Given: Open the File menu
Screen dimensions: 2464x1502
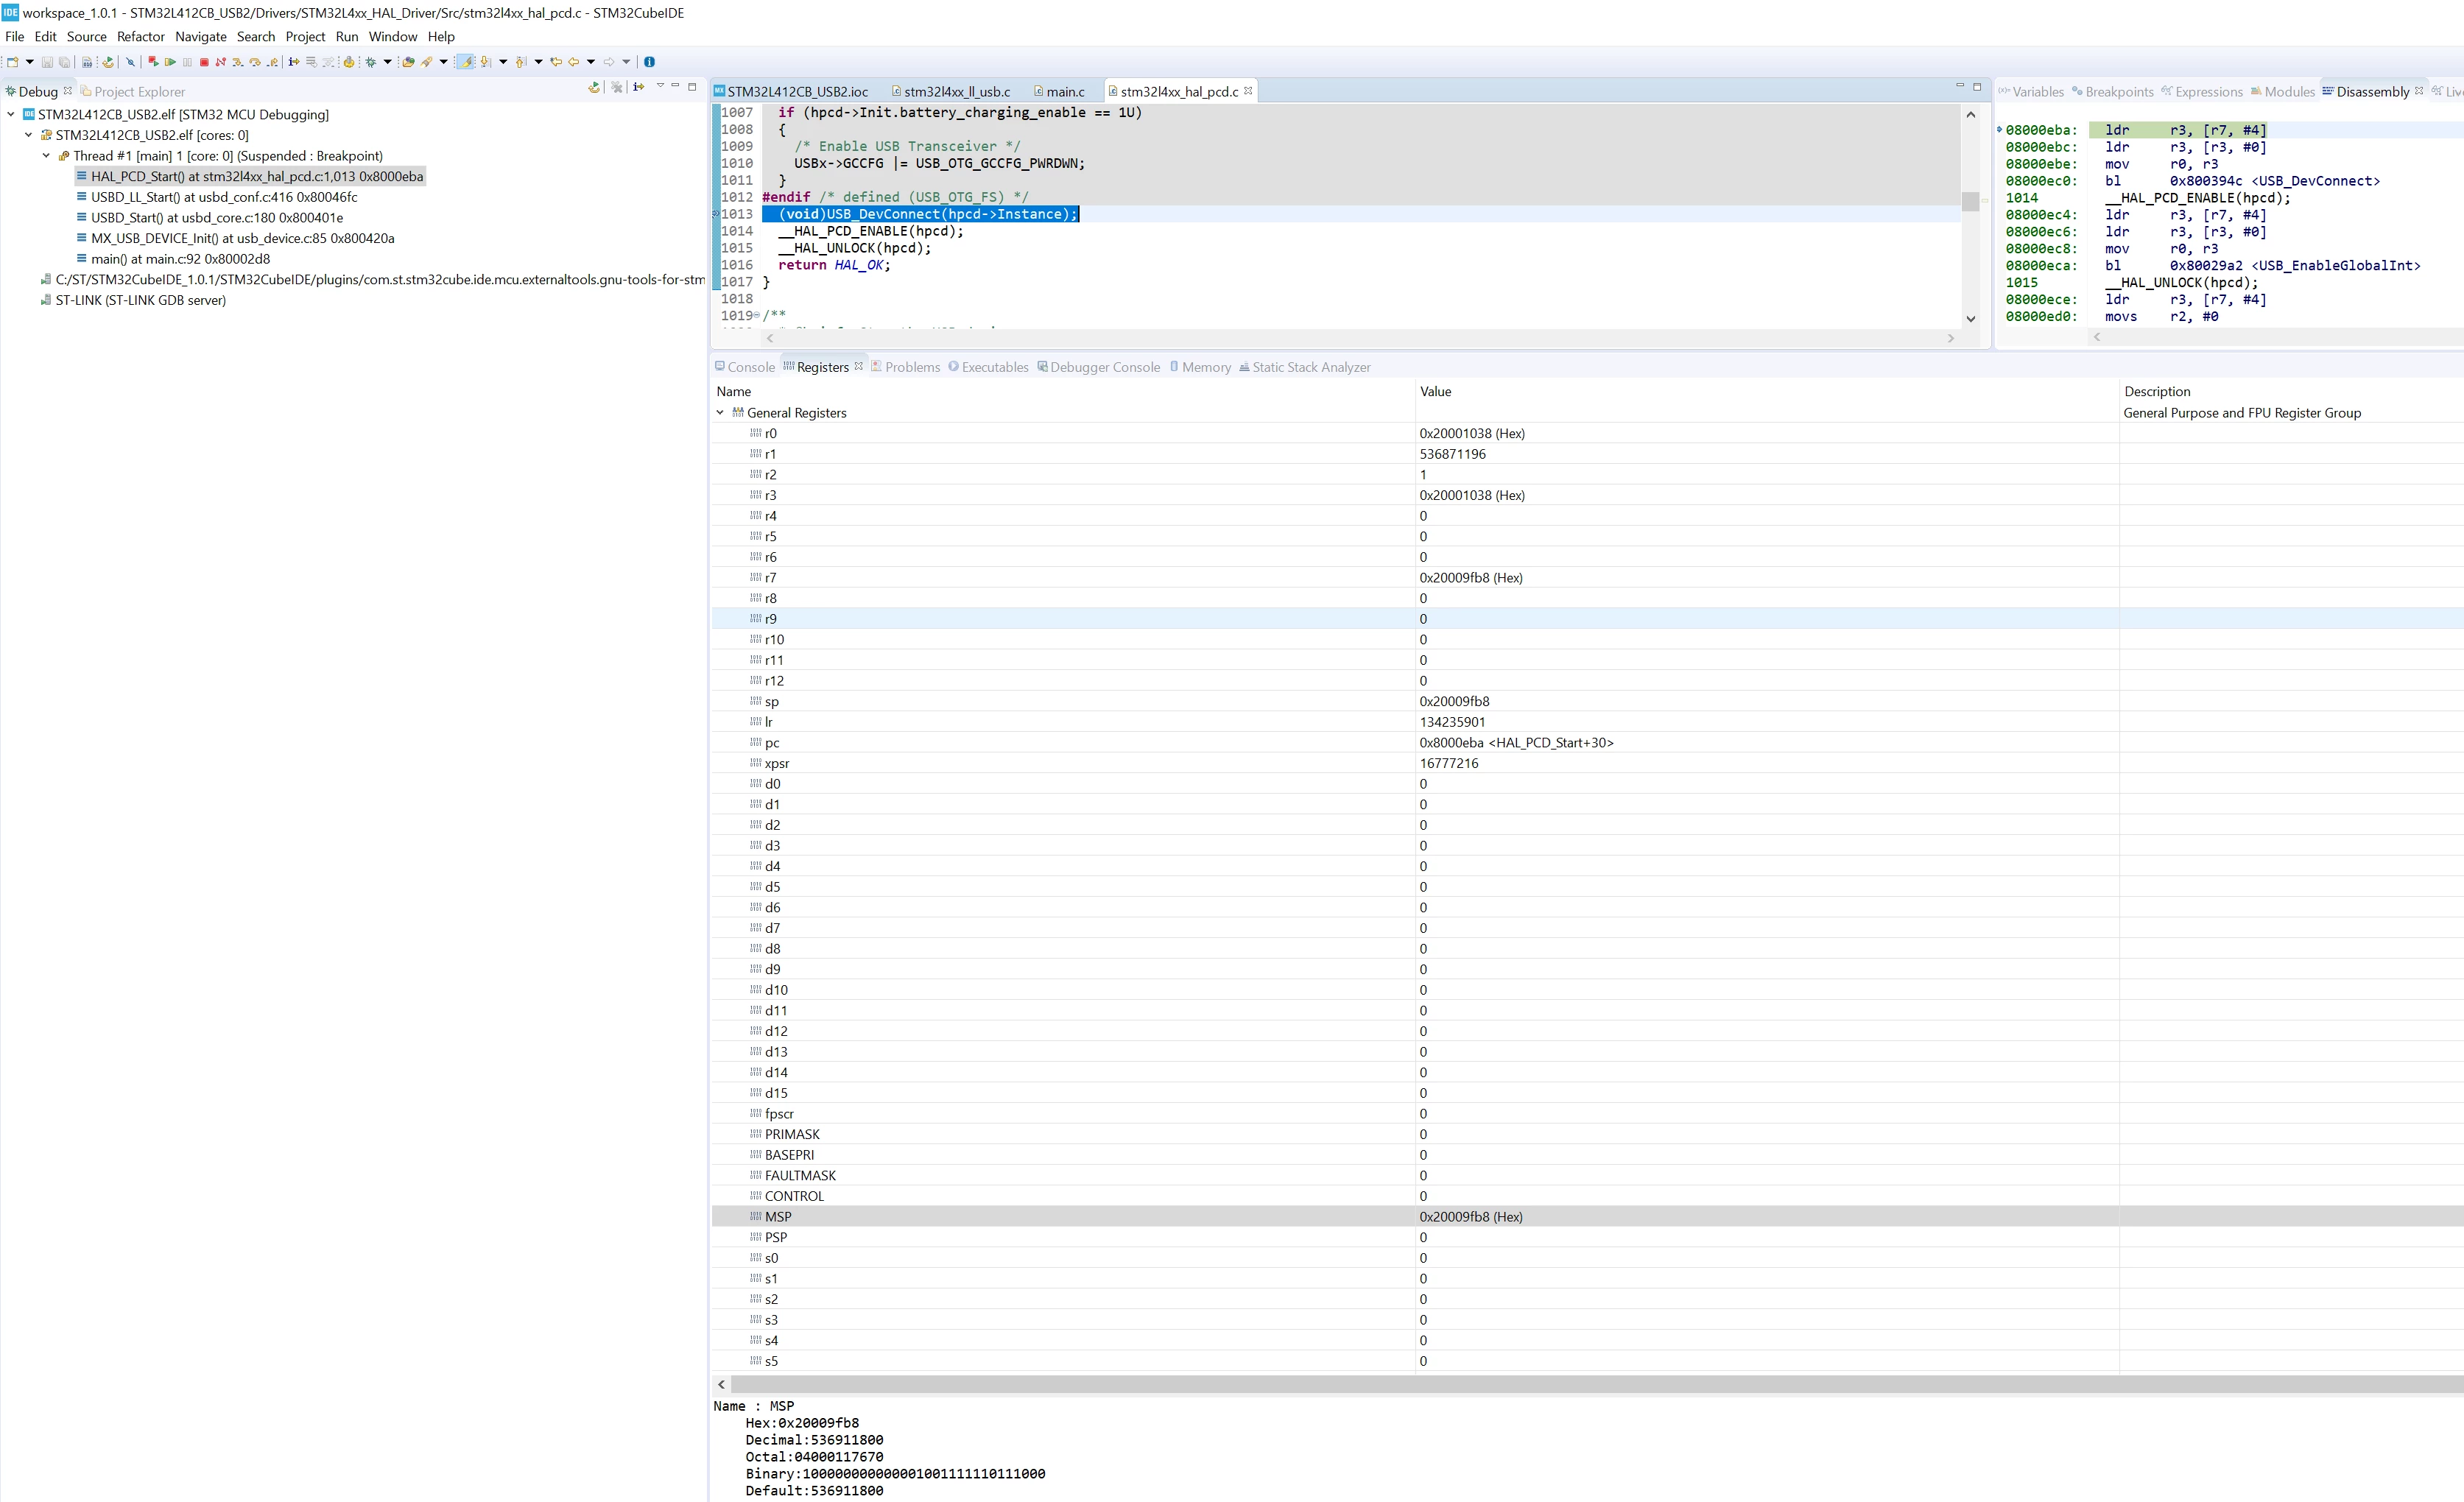Looking at the screenshot, I should [15, 37].
